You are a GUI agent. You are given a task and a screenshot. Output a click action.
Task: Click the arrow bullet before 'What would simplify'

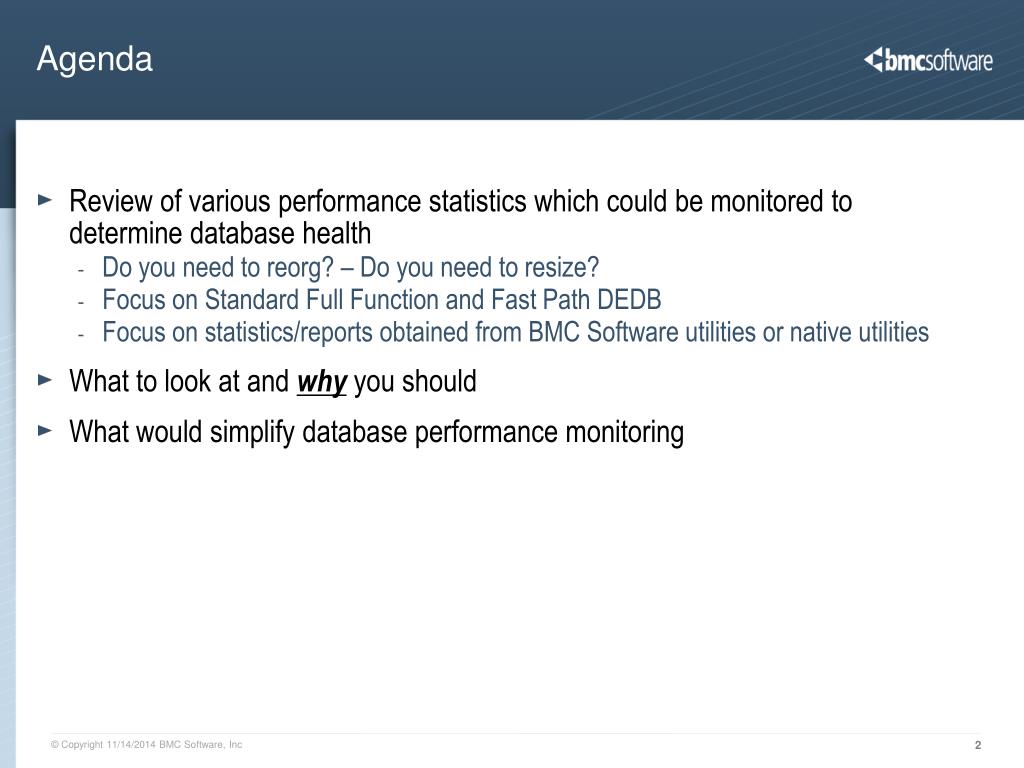tap(45, 430)
